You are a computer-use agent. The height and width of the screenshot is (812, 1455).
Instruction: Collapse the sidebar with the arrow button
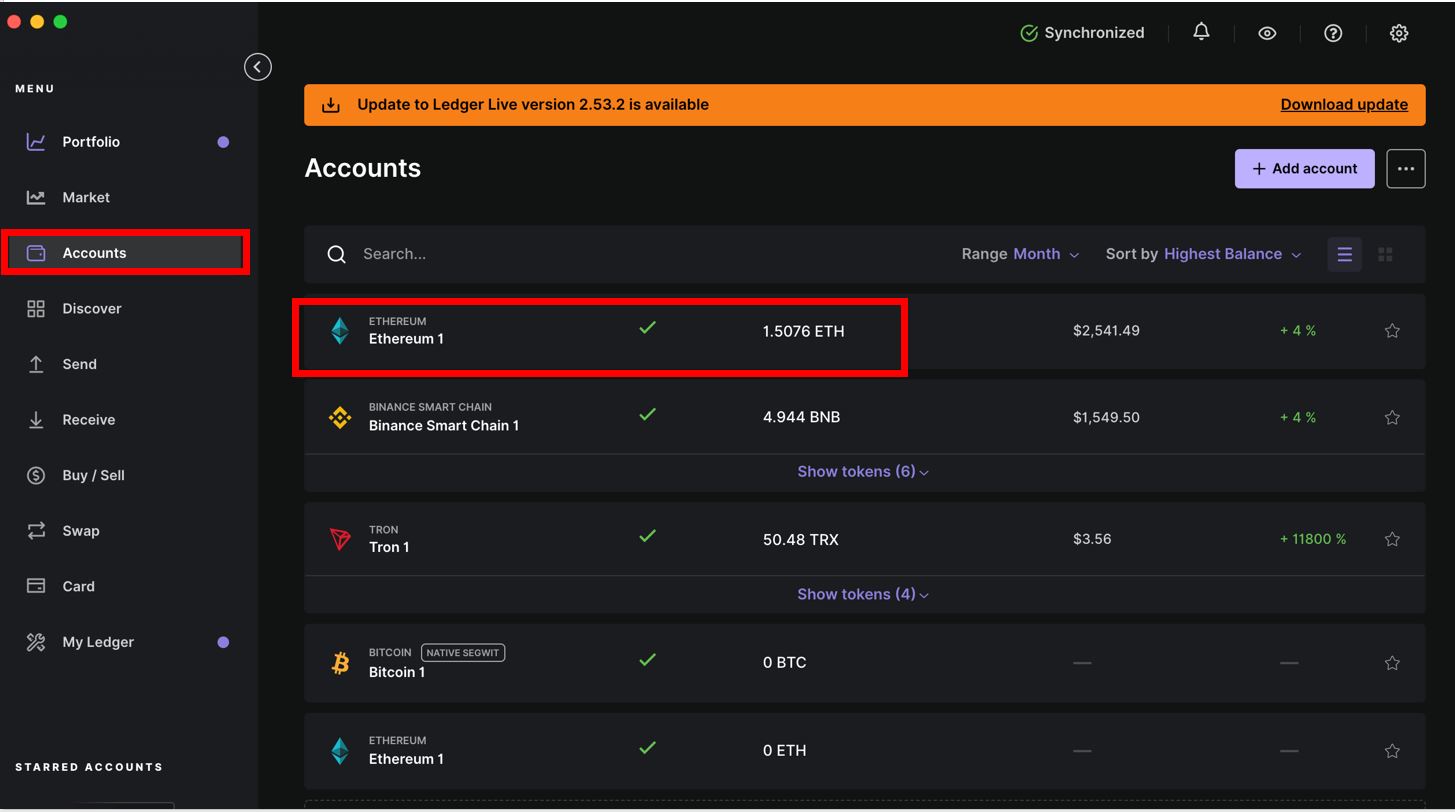258,67
